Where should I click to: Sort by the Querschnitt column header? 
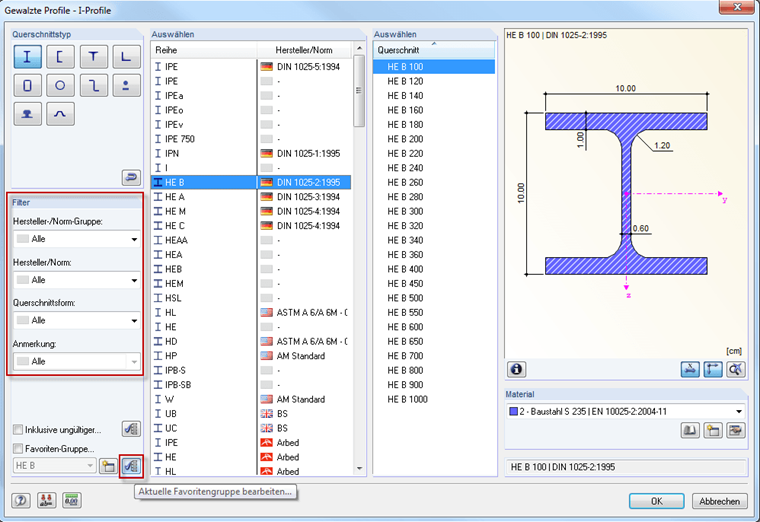coord(434,50)
